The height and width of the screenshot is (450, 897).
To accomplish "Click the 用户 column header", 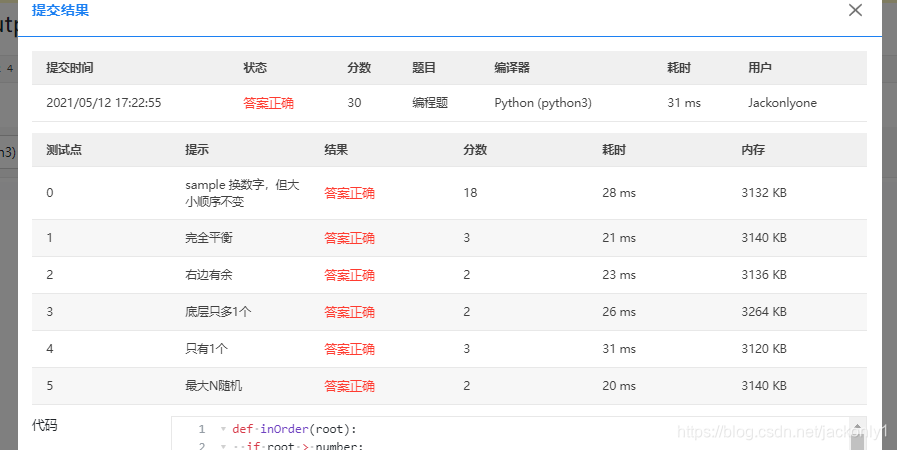I will (x=760, y=67).
